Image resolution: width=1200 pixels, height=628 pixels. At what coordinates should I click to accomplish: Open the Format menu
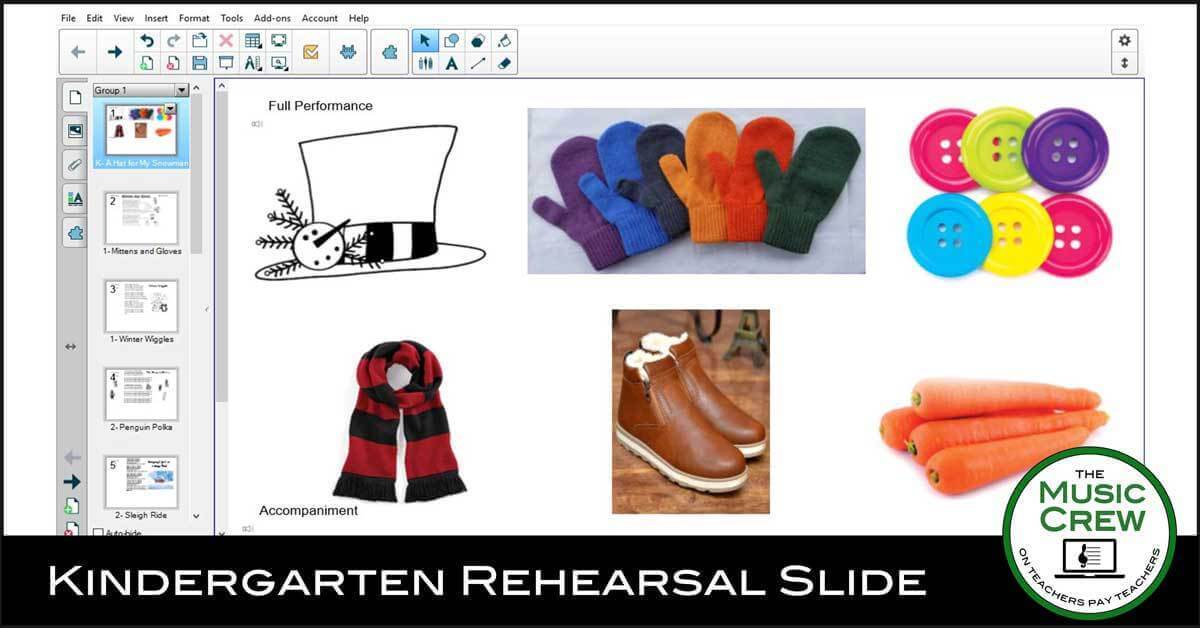point(194,18)
